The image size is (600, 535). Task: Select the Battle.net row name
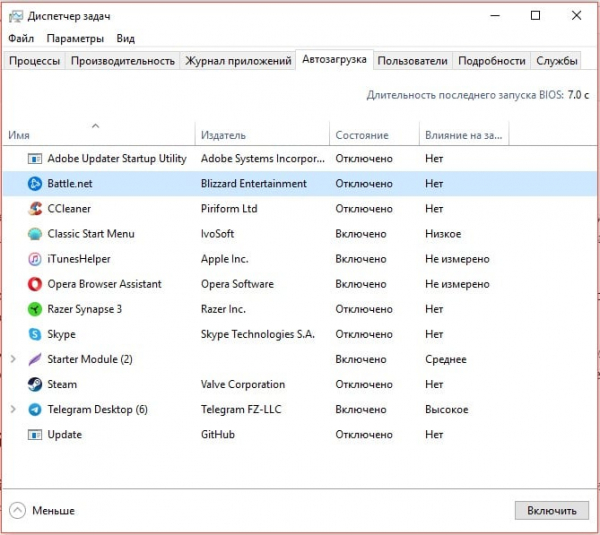click(x=70, y=184)
